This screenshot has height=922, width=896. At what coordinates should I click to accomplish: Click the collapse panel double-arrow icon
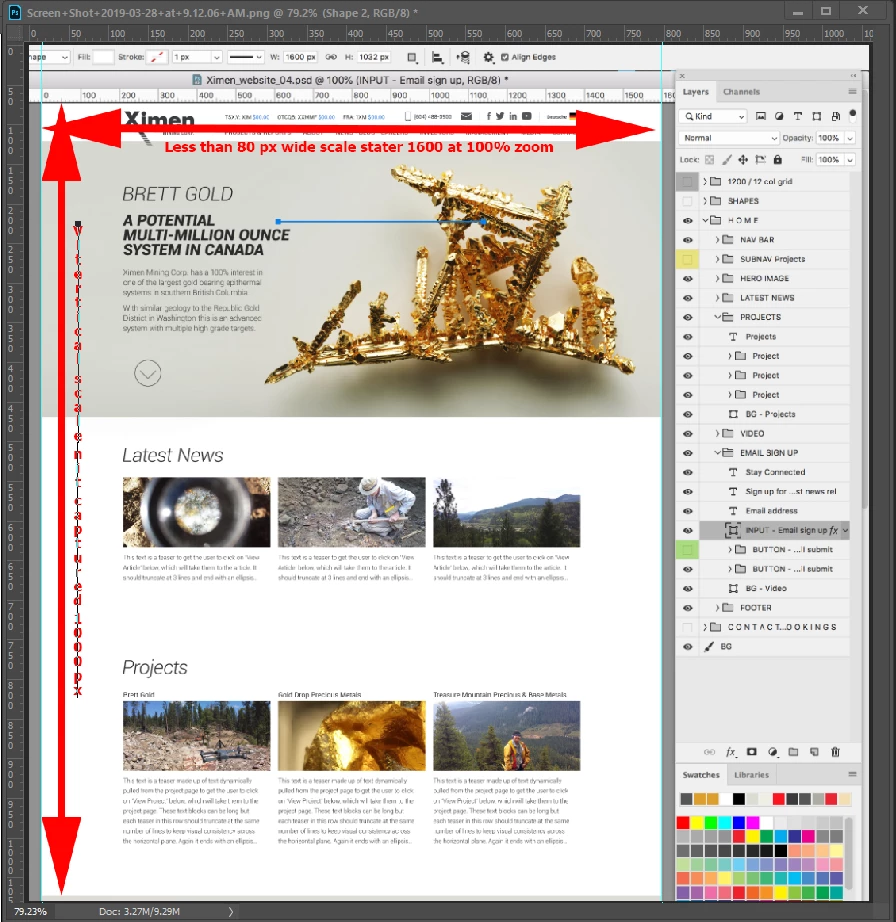tap(853, 76)
